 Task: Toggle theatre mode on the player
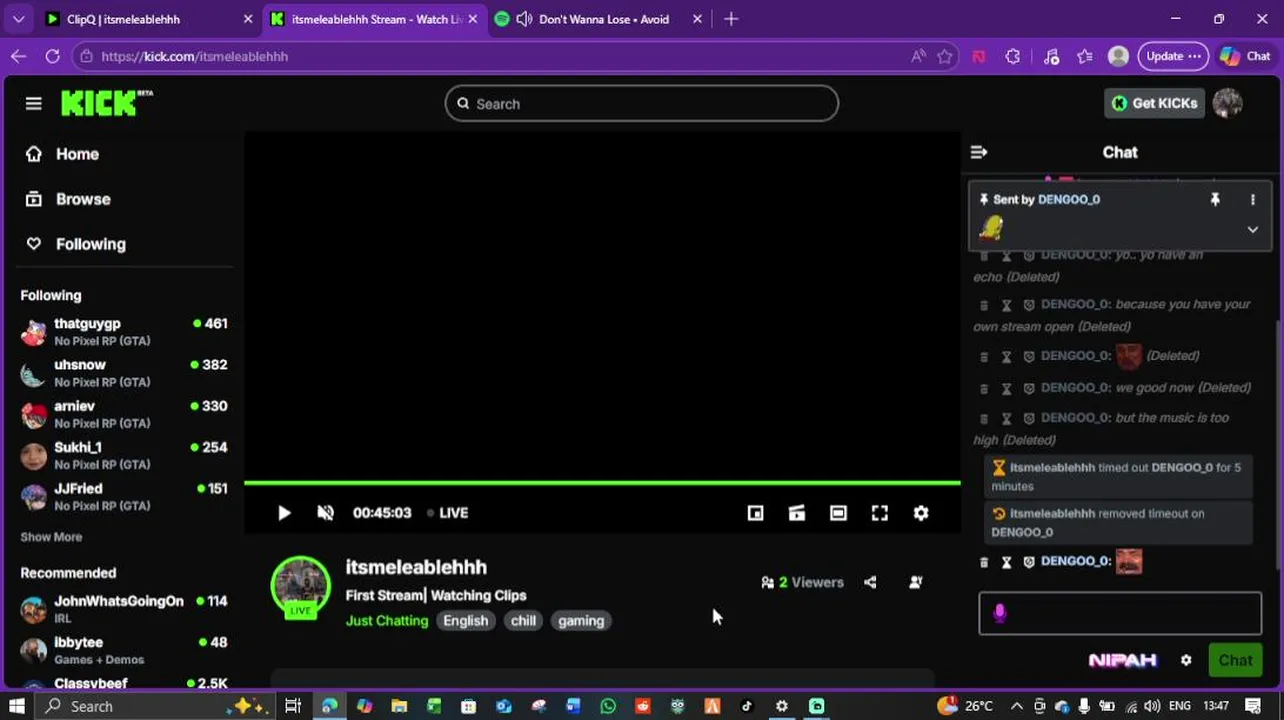tap(838, 513)
